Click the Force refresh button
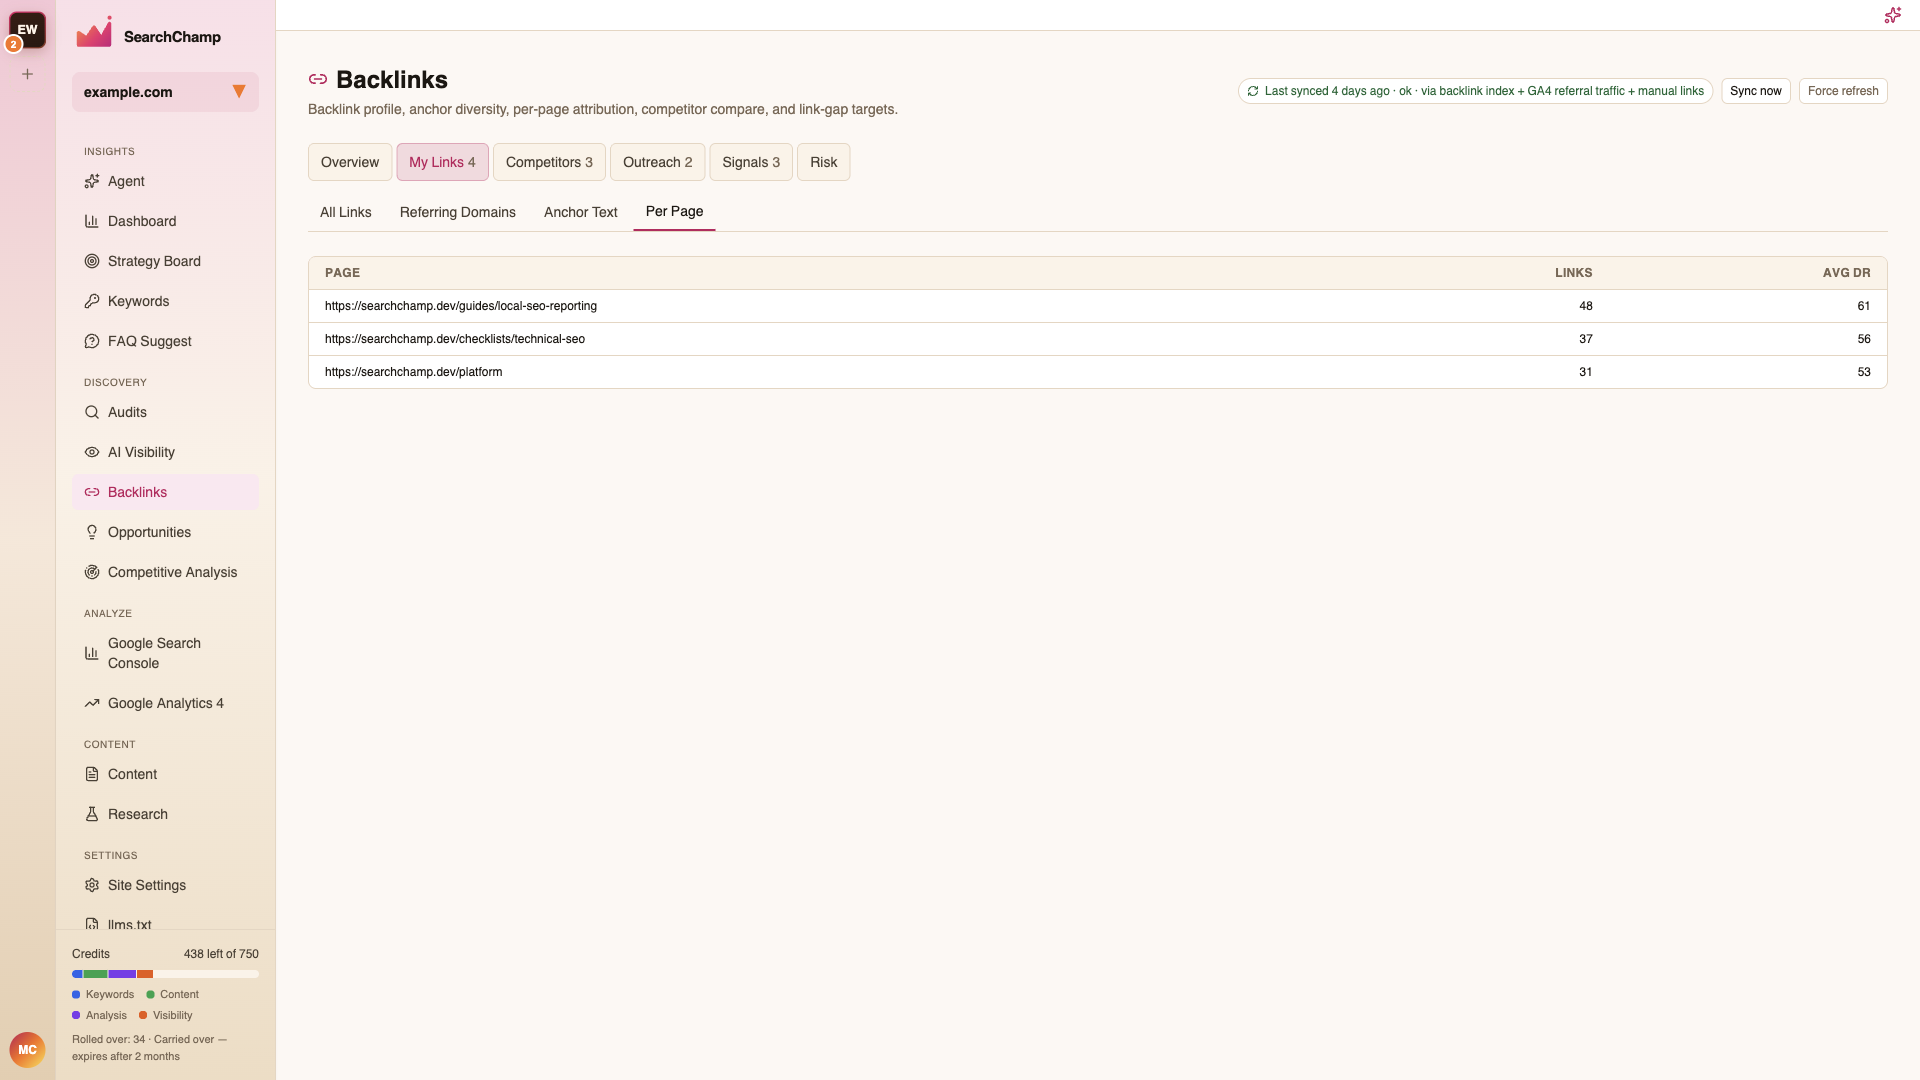This screenshot has height=1080, width=1920. [x=1843, y=91]
